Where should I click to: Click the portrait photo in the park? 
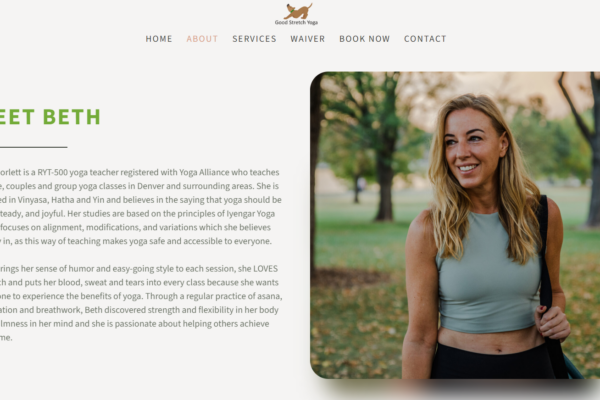click(455, 225)
